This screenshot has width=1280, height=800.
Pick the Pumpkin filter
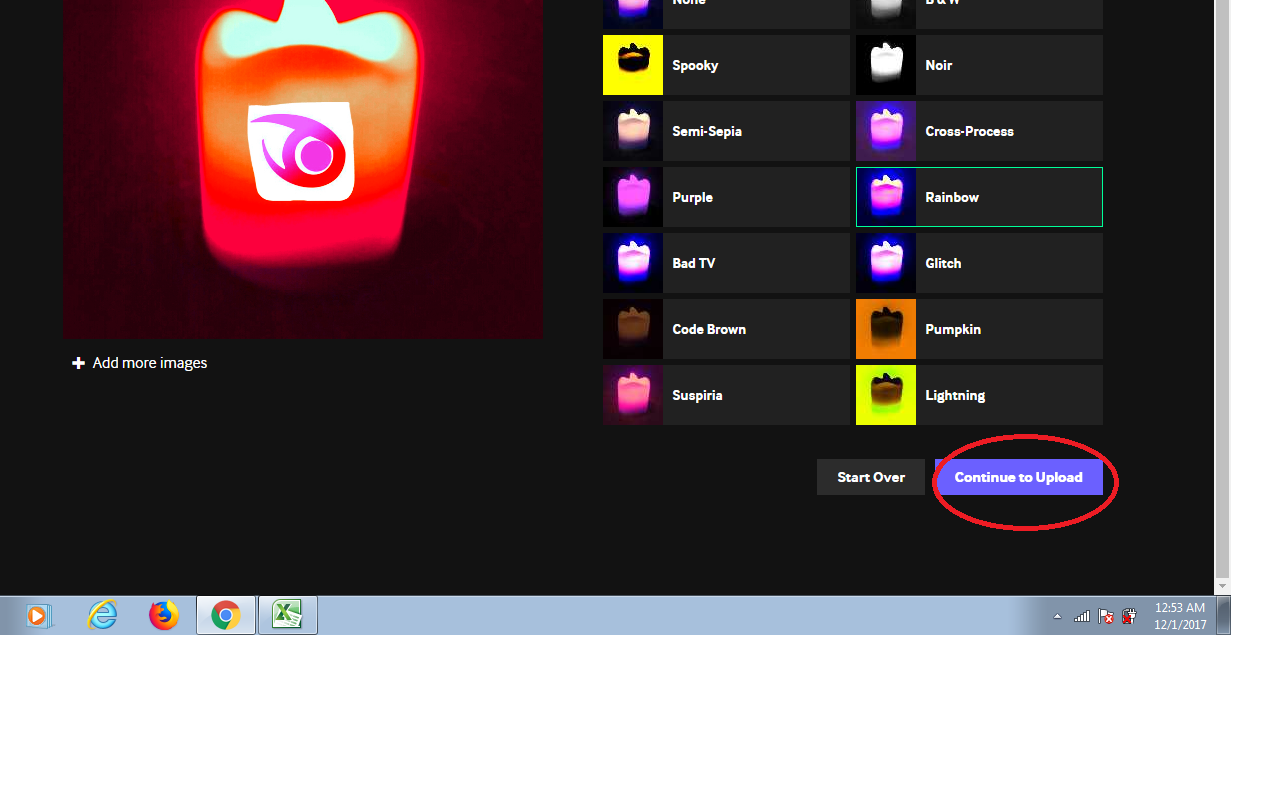[979, 329]
